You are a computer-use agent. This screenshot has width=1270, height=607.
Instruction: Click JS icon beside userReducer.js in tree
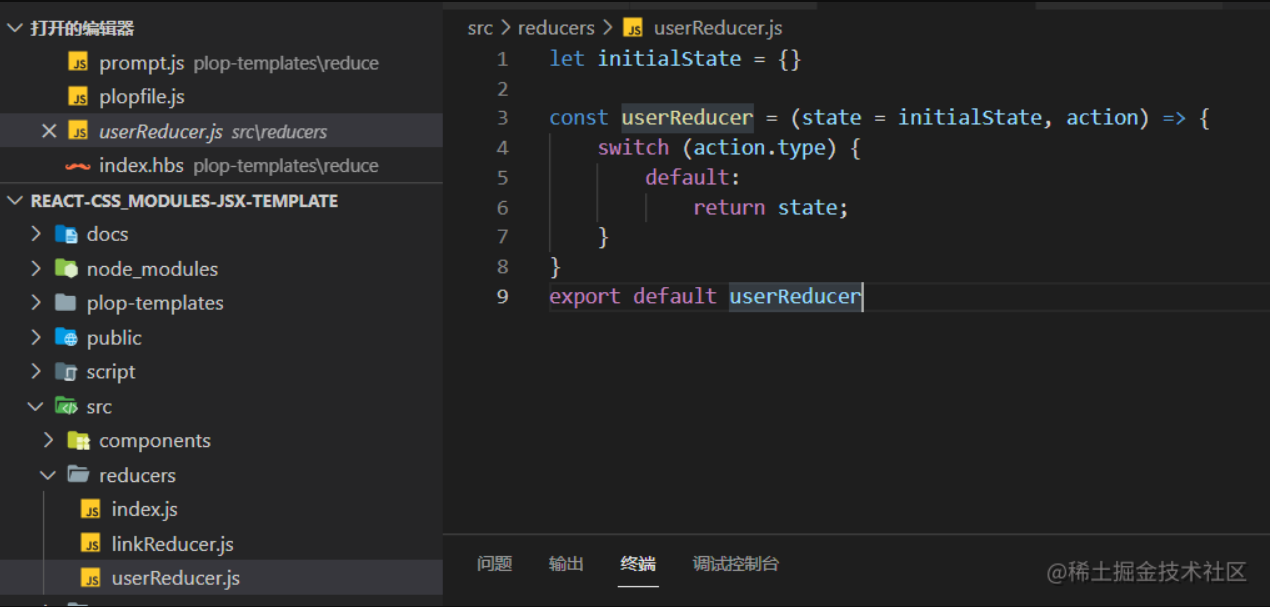pyautogui.click(x=91, y=578)
